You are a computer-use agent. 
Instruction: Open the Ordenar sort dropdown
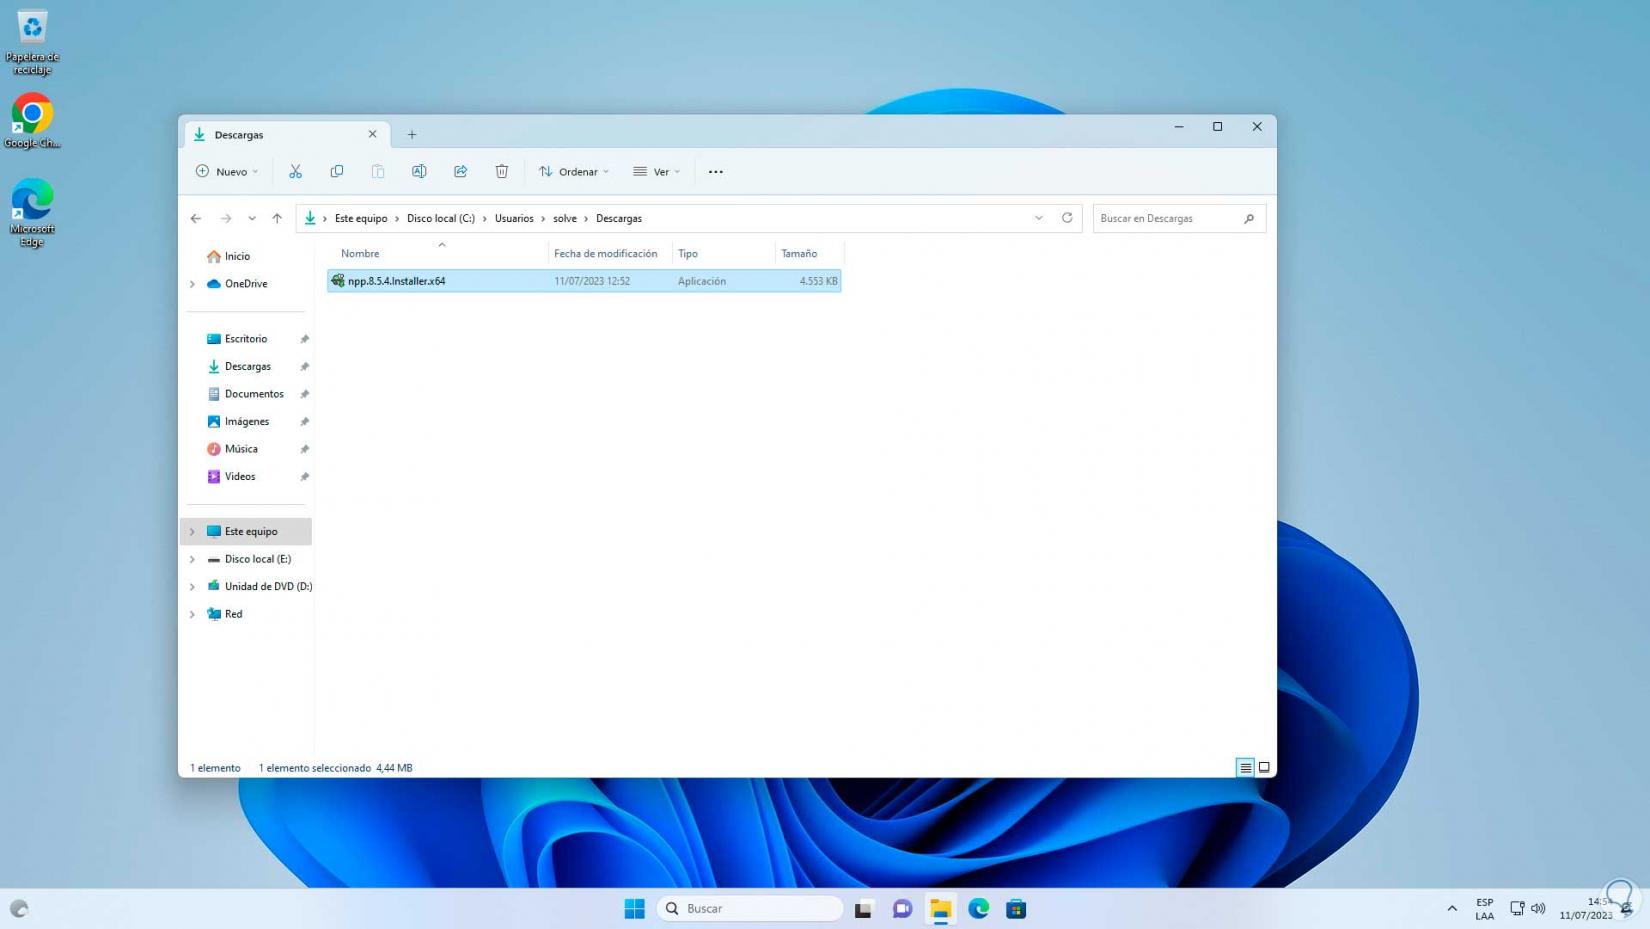574,172
